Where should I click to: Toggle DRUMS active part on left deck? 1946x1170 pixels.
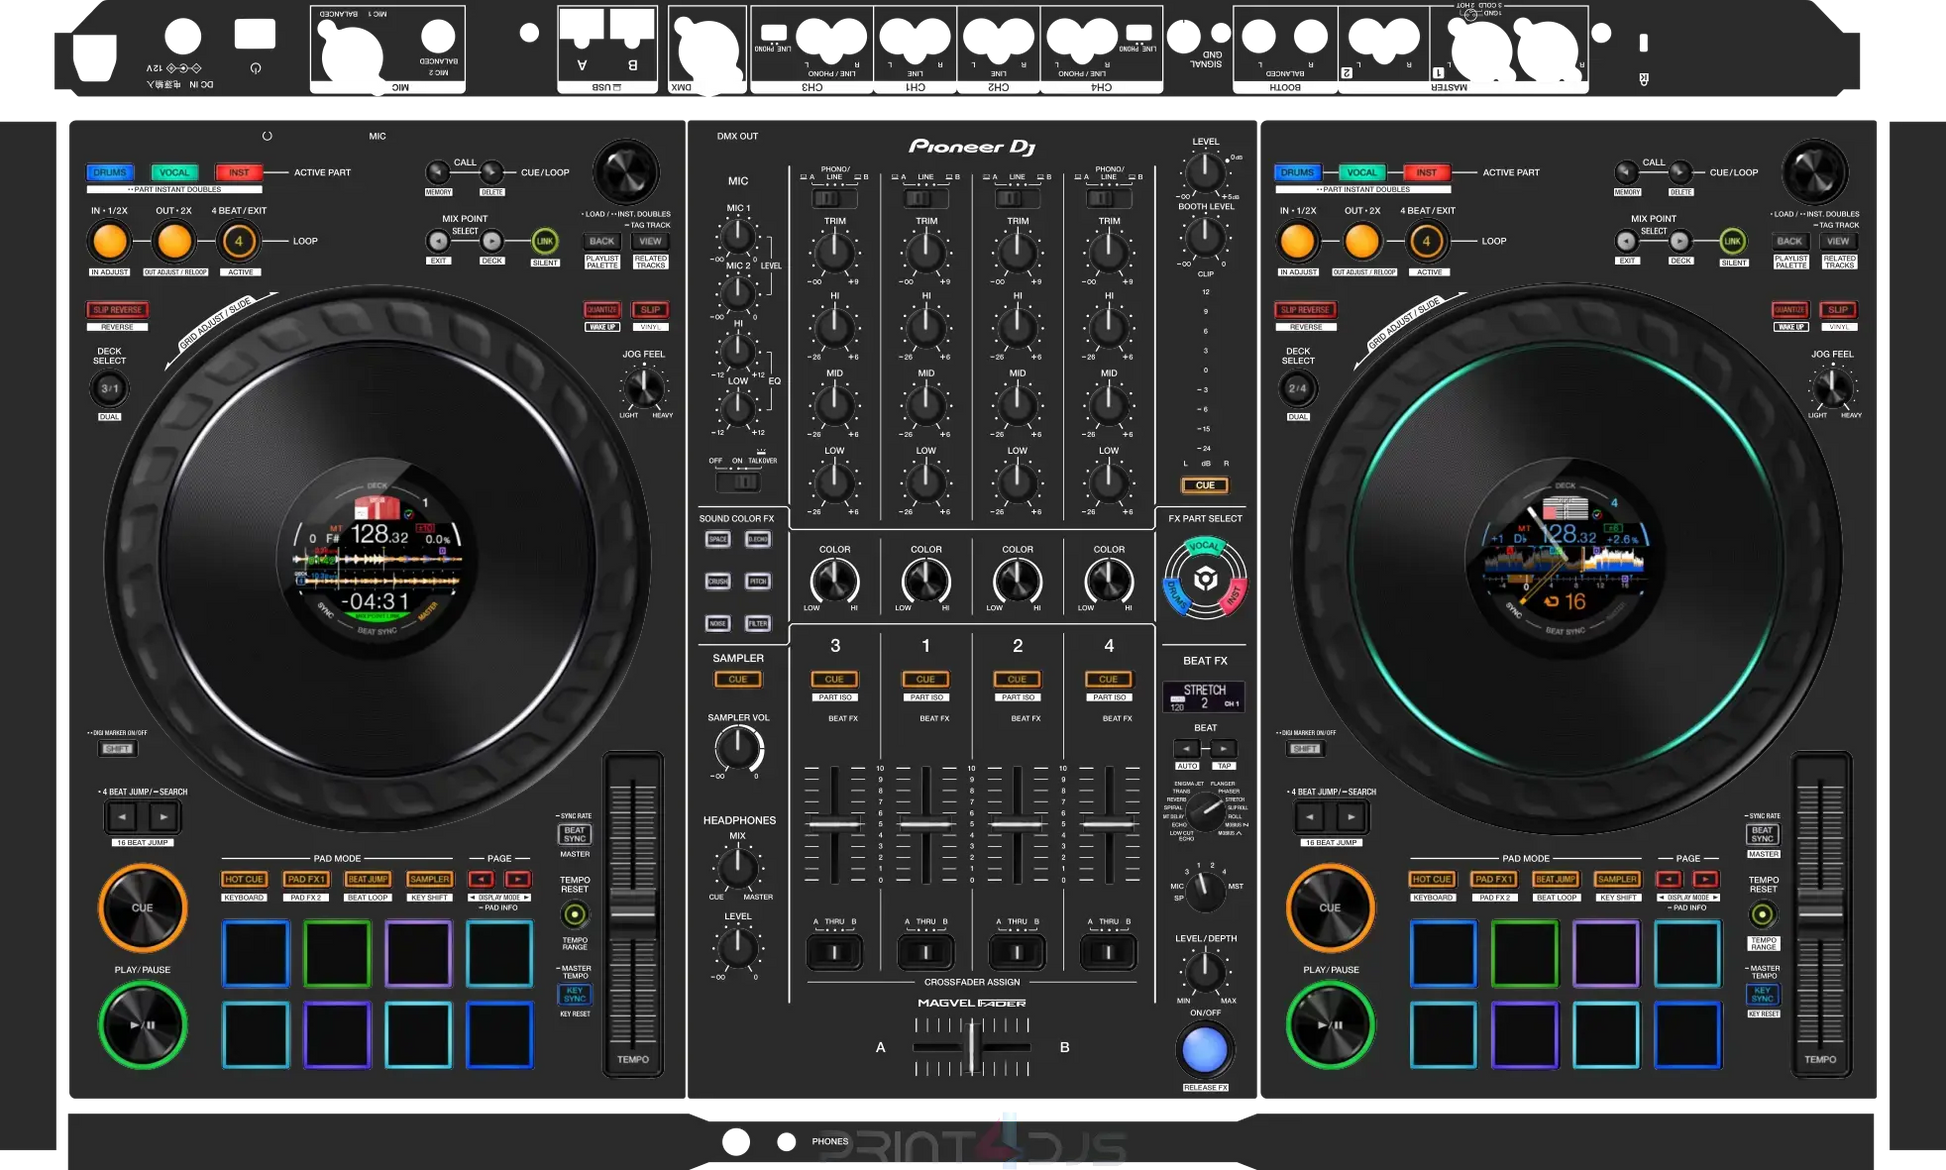point(110,172)
